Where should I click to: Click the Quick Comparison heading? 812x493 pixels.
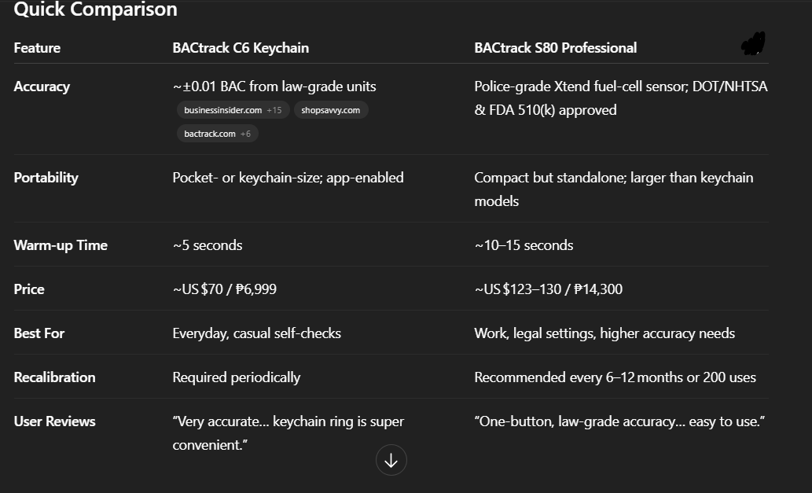[95, 9]
